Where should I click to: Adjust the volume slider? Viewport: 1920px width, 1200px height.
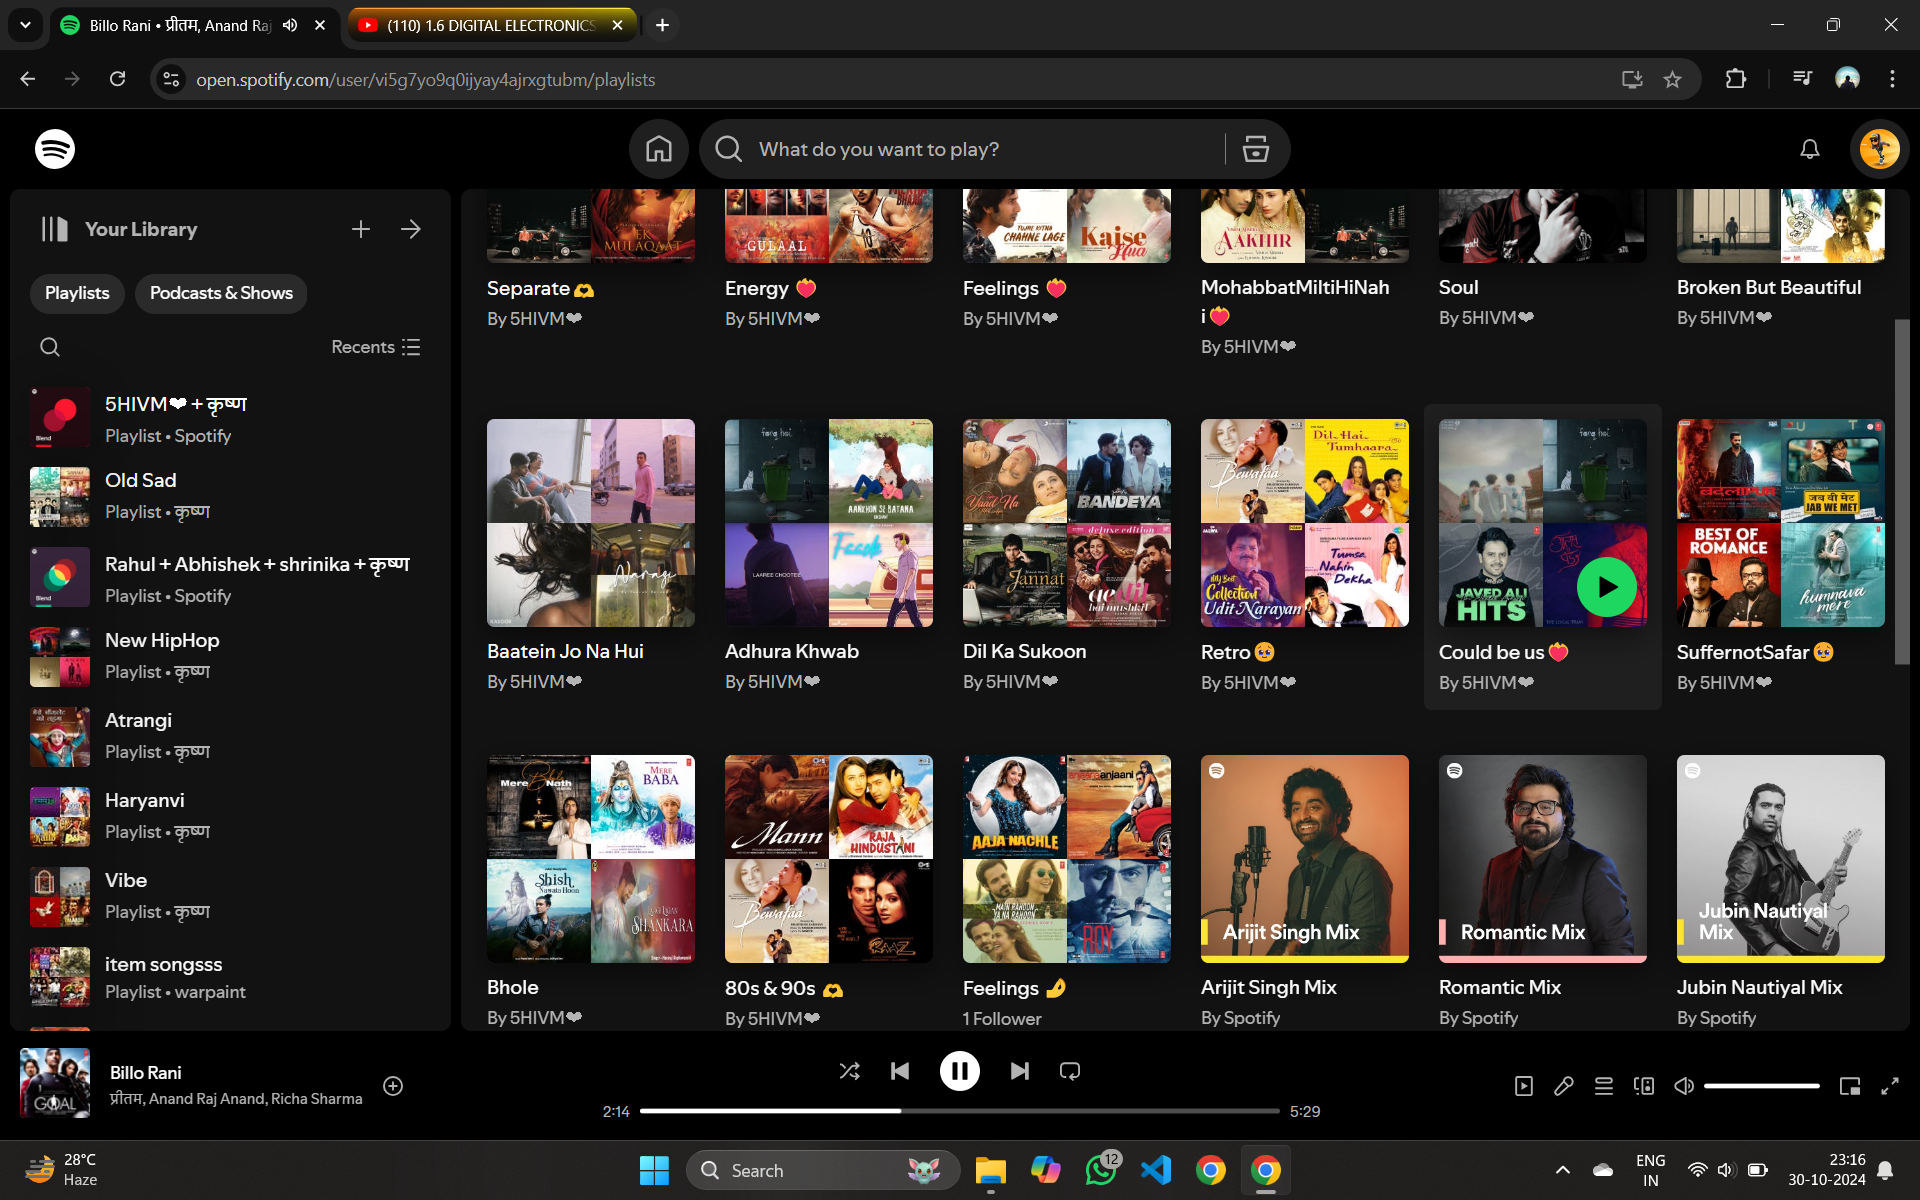coord(1761,1086)
